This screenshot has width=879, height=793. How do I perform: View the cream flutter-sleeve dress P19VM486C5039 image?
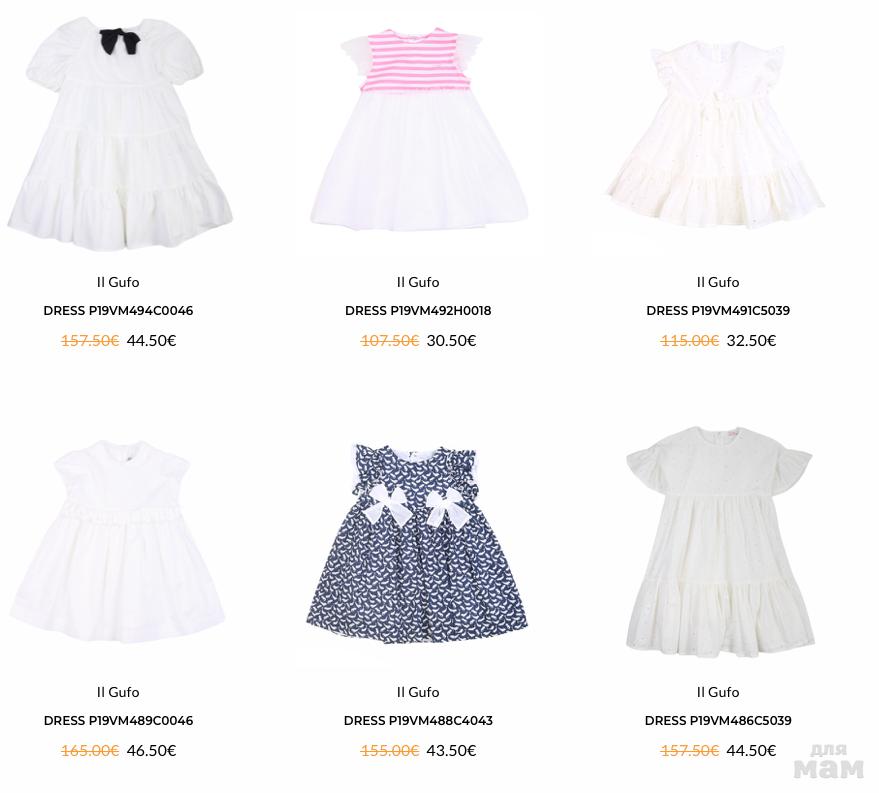[719, 541]
